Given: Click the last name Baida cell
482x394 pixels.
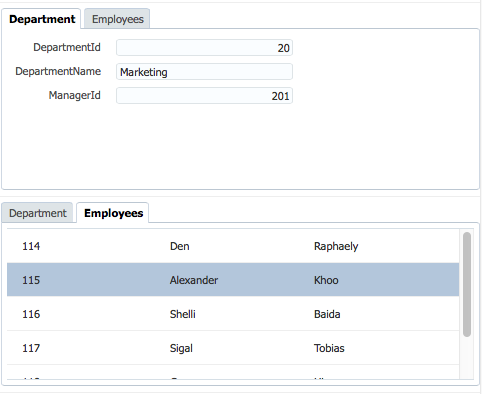Looking at the screenshot, I should (327, 314).
